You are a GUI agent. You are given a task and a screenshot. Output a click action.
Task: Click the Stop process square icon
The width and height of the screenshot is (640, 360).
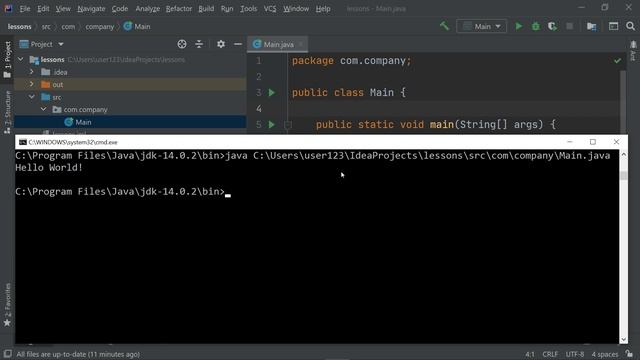coord(569,26)
